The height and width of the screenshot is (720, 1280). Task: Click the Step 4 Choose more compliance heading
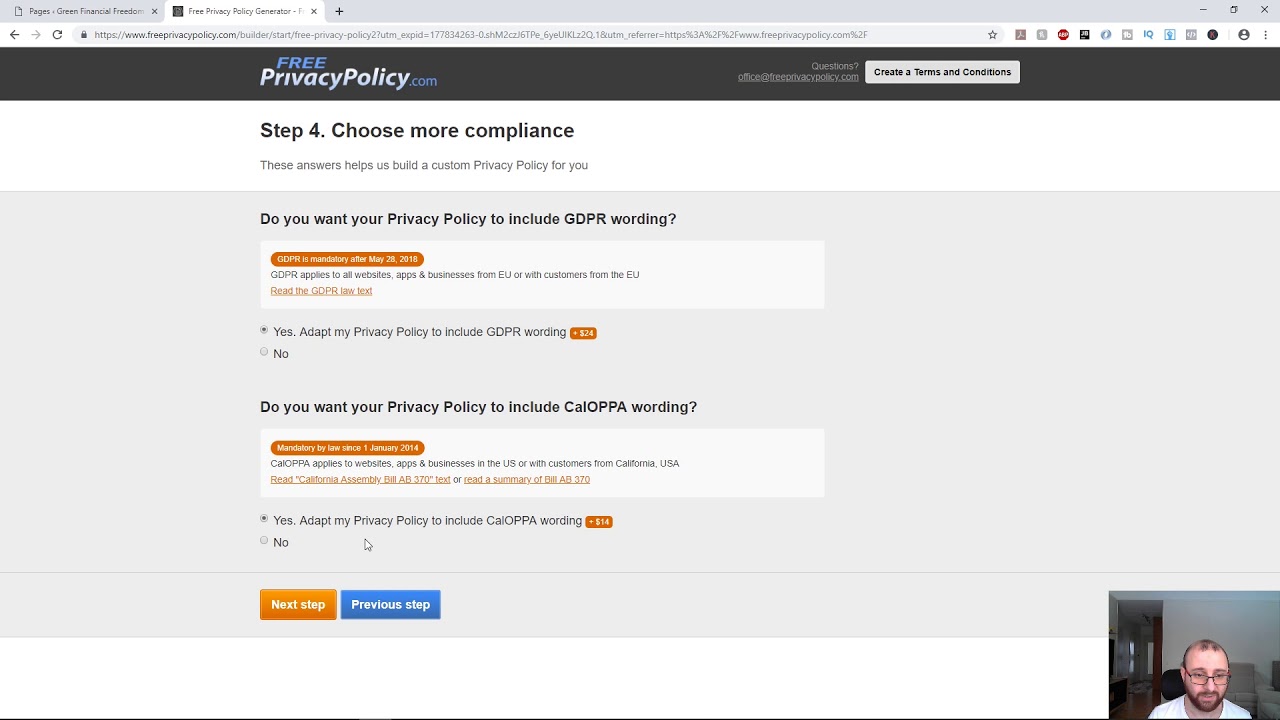[x=417, y=131]
